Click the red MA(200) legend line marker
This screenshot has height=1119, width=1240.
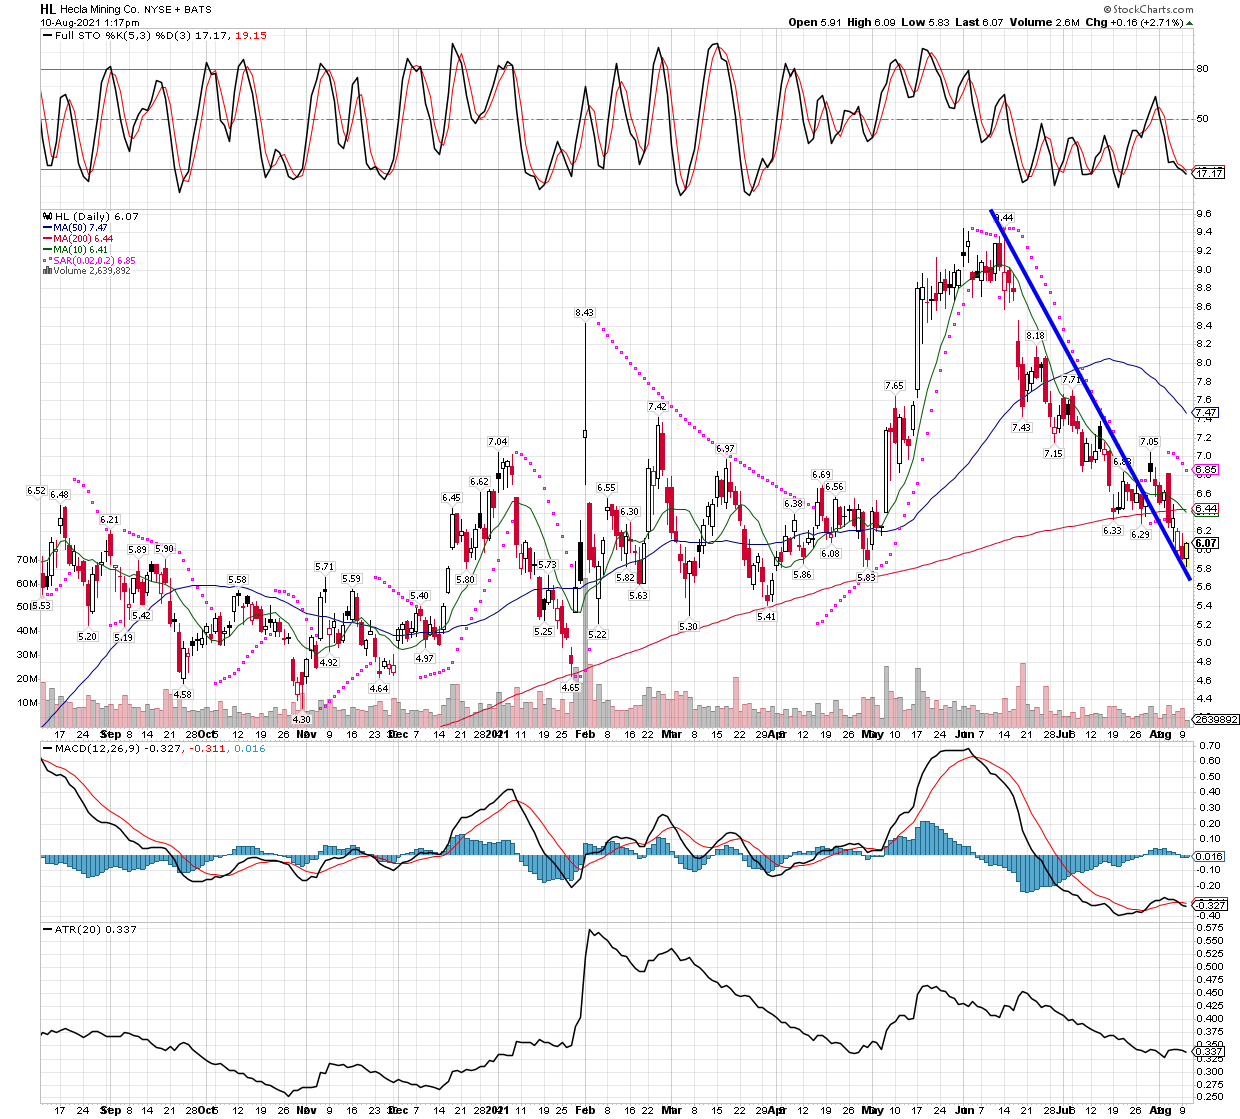(x=47, y=239)
